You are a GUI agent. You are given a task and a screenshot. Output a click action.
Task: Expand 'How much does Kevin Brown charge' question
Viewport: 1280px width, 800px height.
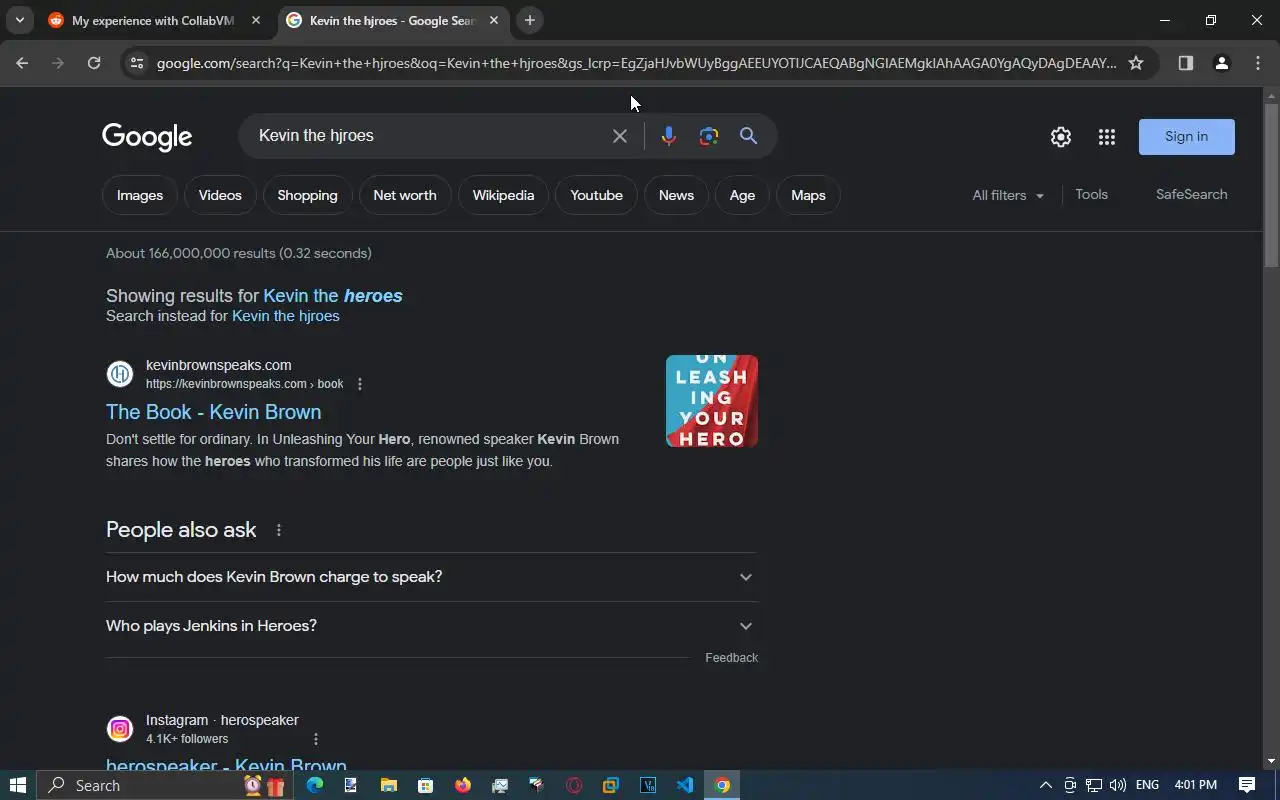point(431,577)
